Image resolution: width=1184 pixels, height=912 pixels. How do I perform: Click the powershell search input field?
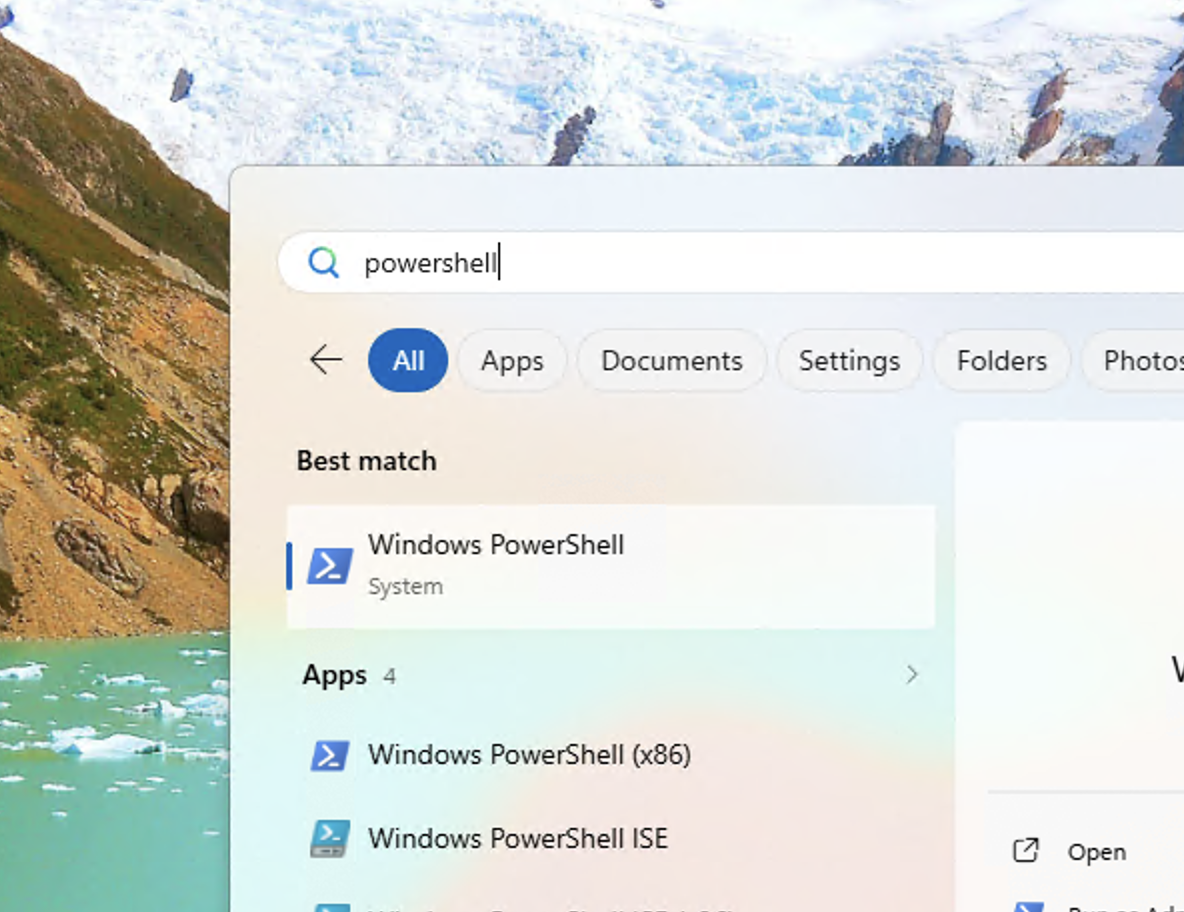tap(731, 262)
